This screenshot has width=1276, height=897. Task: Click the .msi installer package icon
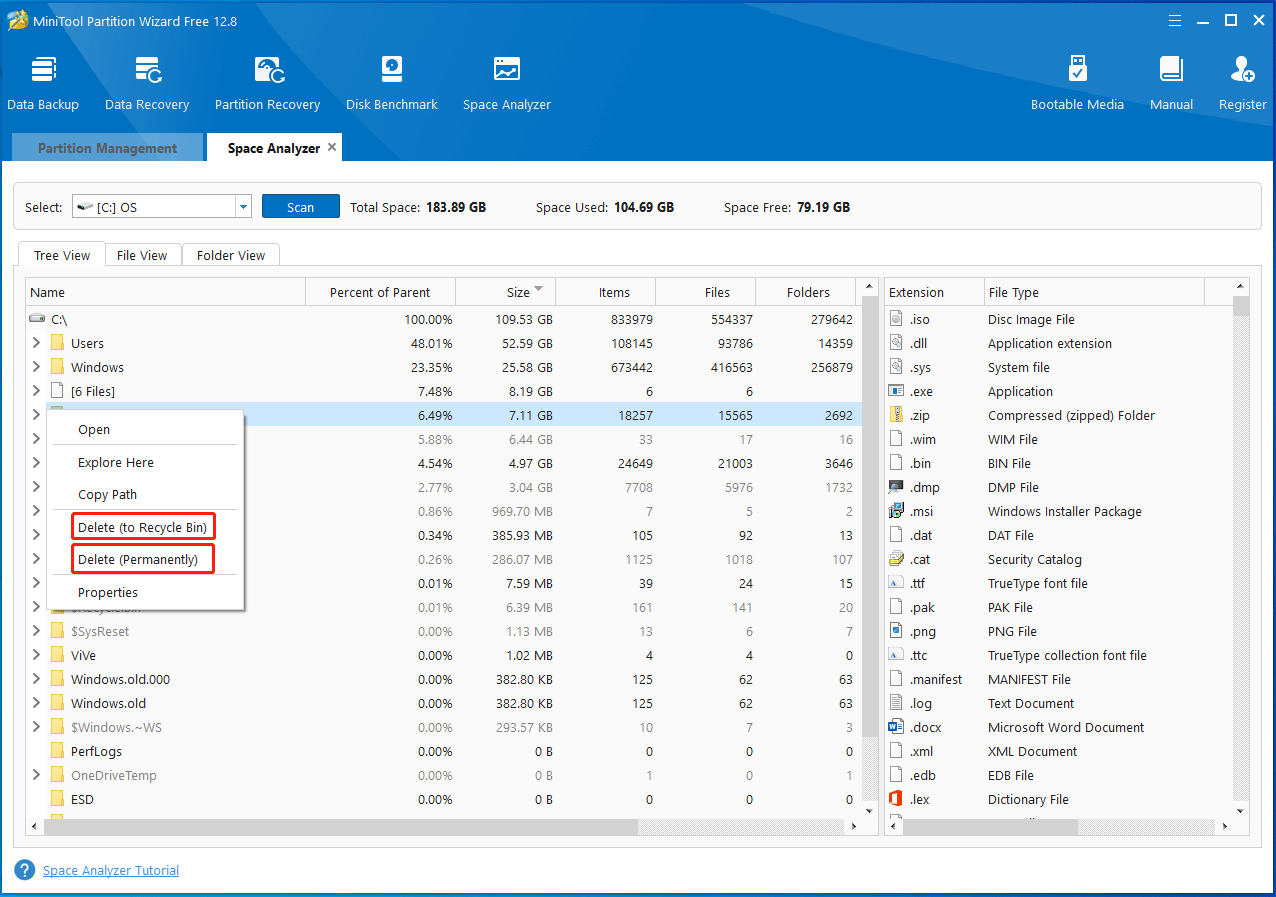(x=896, y=511)
